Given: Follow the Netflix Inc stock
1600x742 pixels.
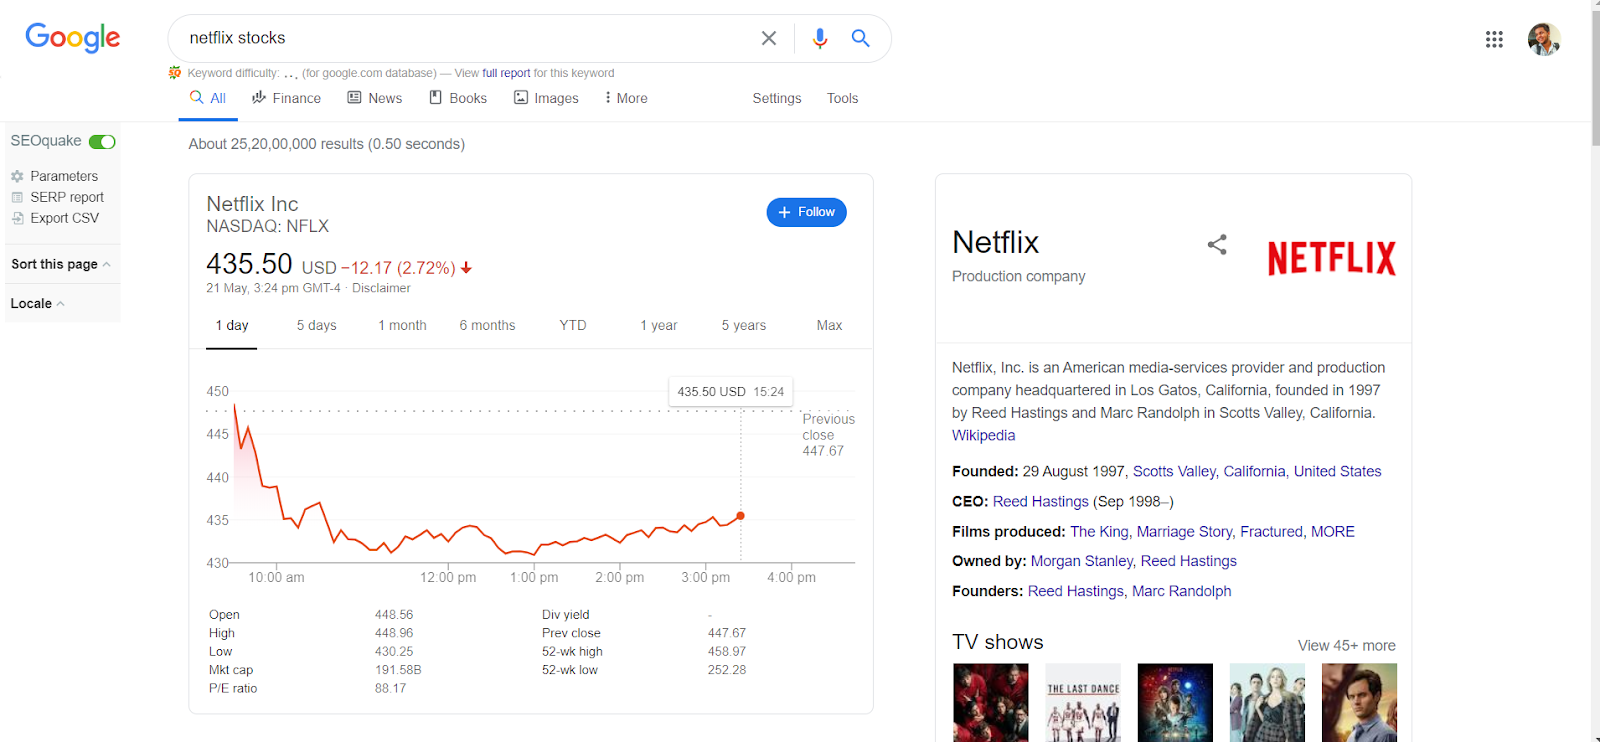Looking at the screenshot, I should pyautogui.click(x=806, y=212).
